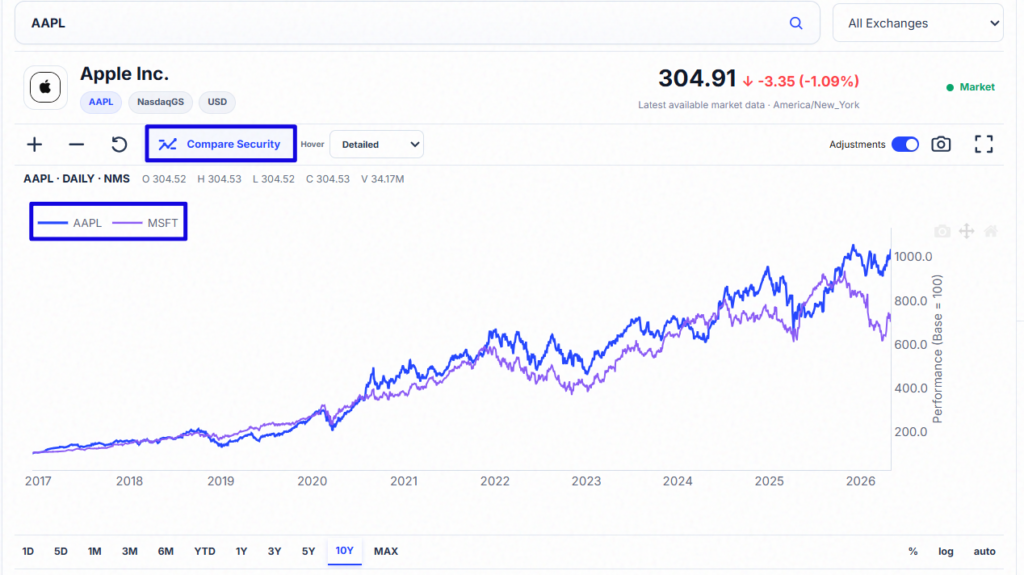The image size is (1024, 575).
Task: Toggle the AAPL series in the legend
Action: [x=70, y=223]
